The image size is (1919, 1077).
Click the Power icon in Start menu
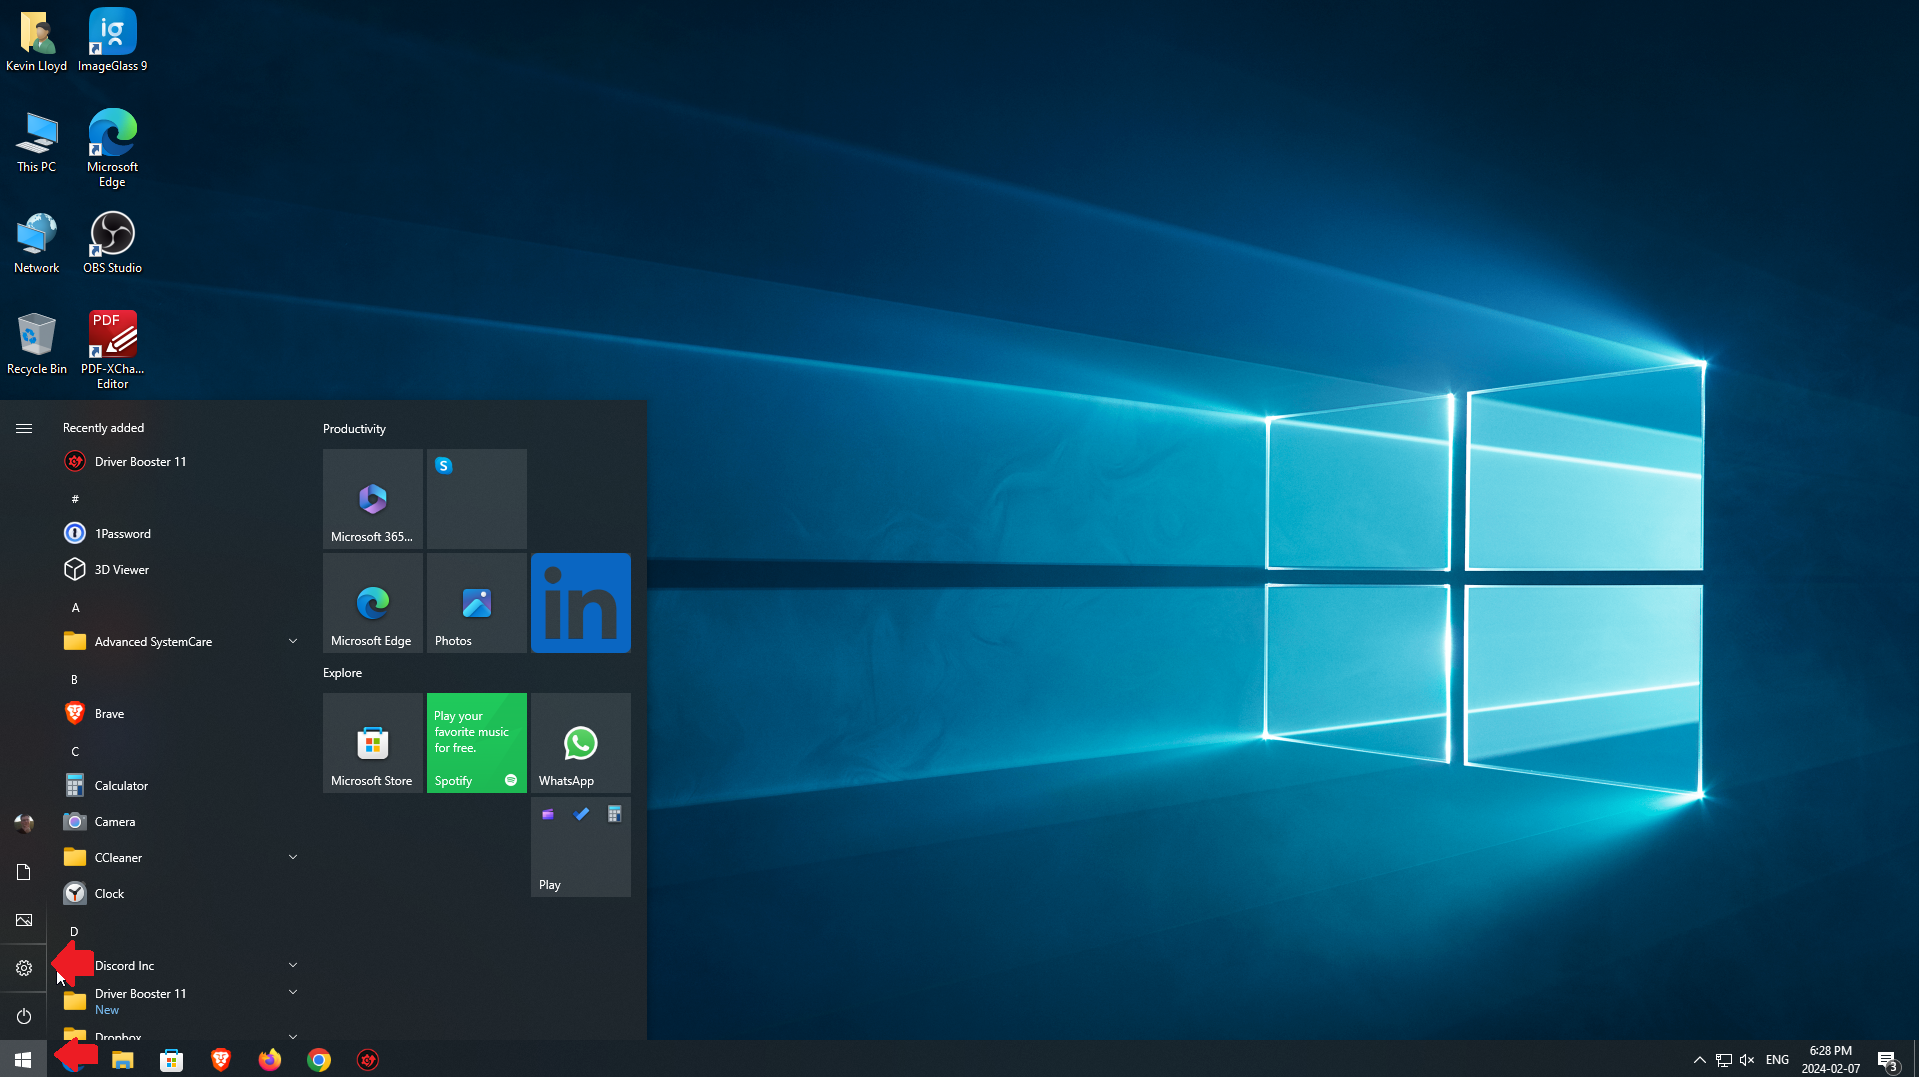coord(24,1016)
